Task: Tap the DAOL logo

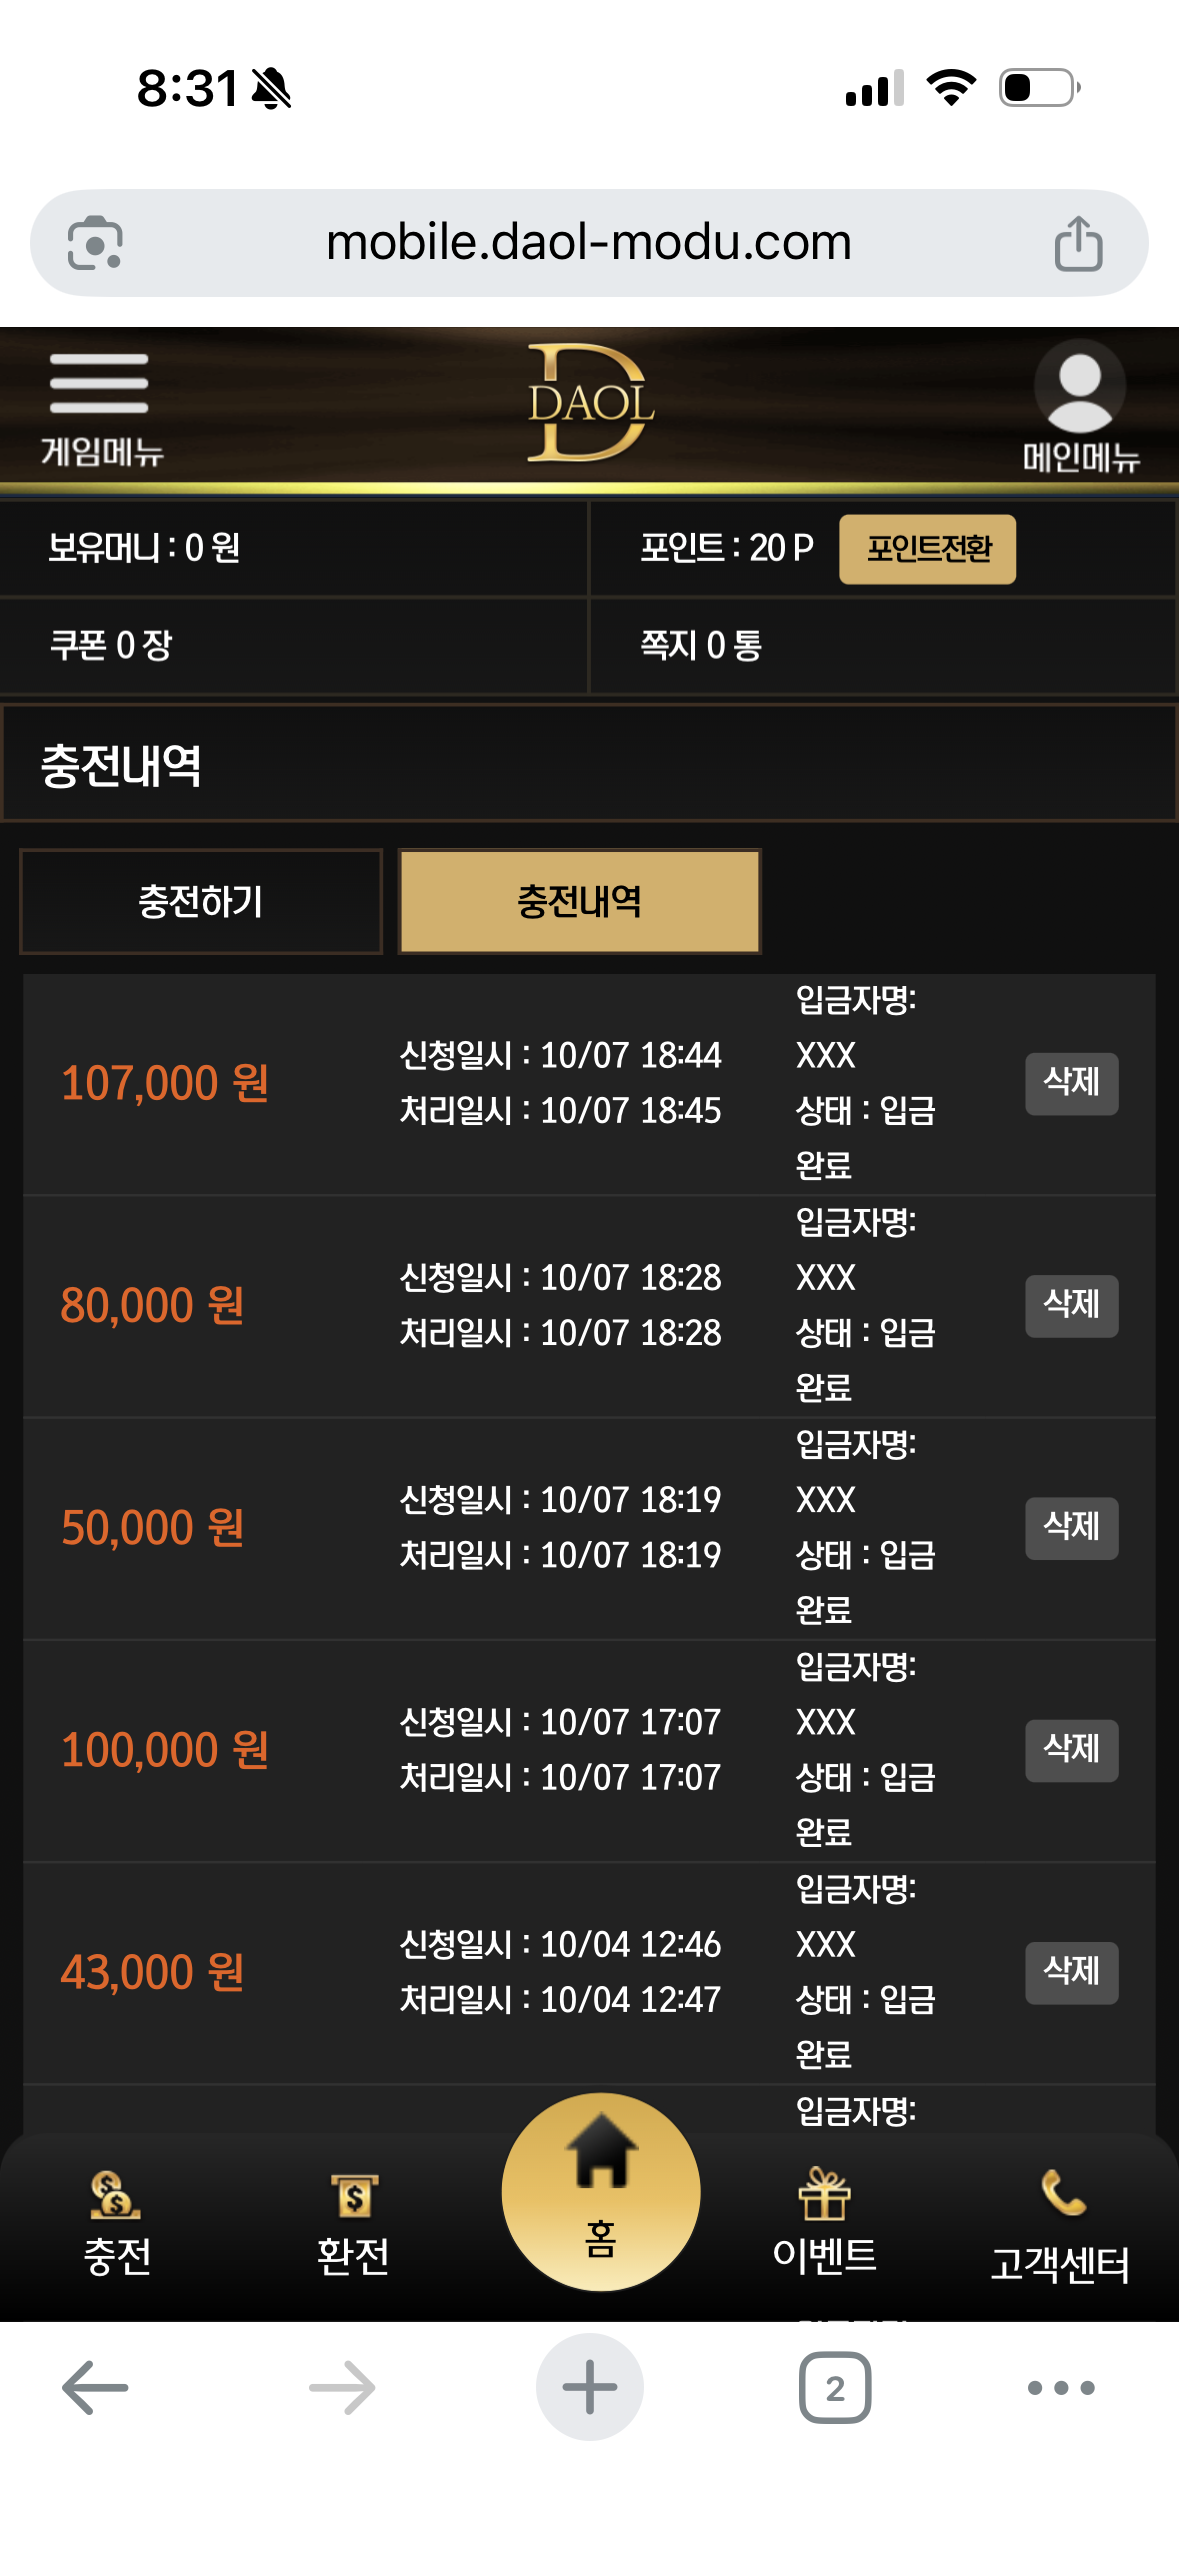Action: tap(590, 403)
